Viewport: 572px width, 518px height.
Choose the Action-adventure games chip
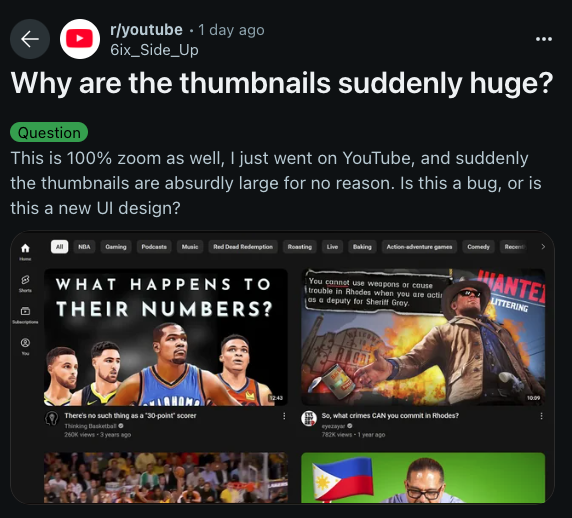[x=419, y=247]
